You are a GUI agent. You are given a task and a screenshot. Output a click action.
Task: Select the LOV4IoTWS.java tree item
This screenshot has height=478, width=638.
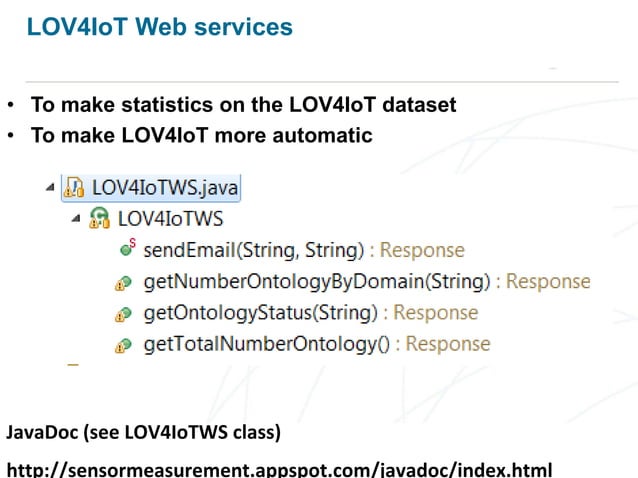[151, 188]
